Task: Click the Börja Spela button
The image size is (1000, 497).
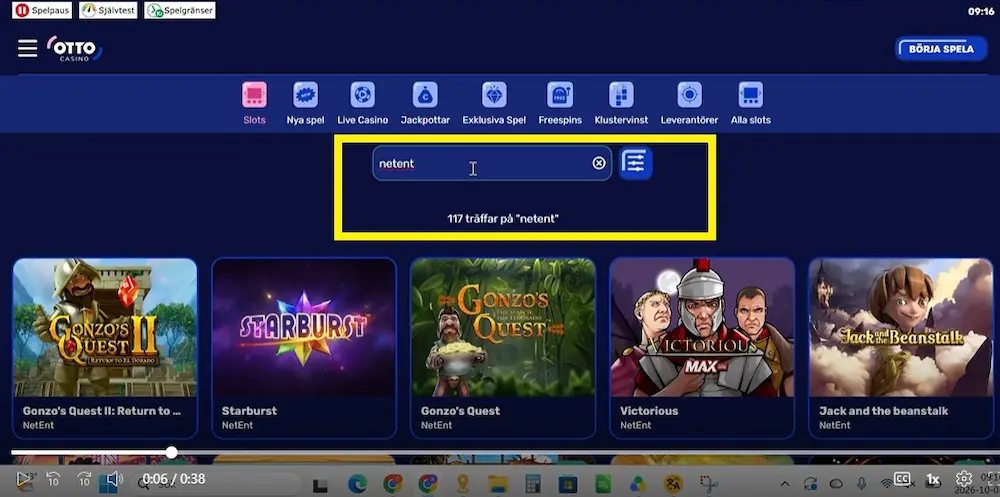Action: click(941, 49)
